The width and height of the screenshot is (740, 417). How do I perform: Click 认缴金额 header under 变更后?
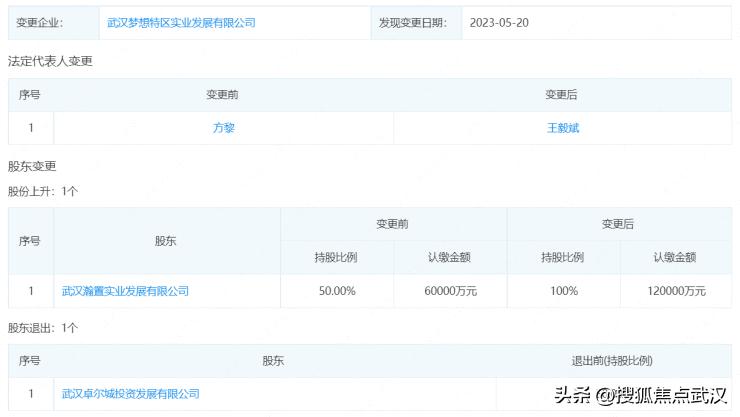[x=675, y=258]
